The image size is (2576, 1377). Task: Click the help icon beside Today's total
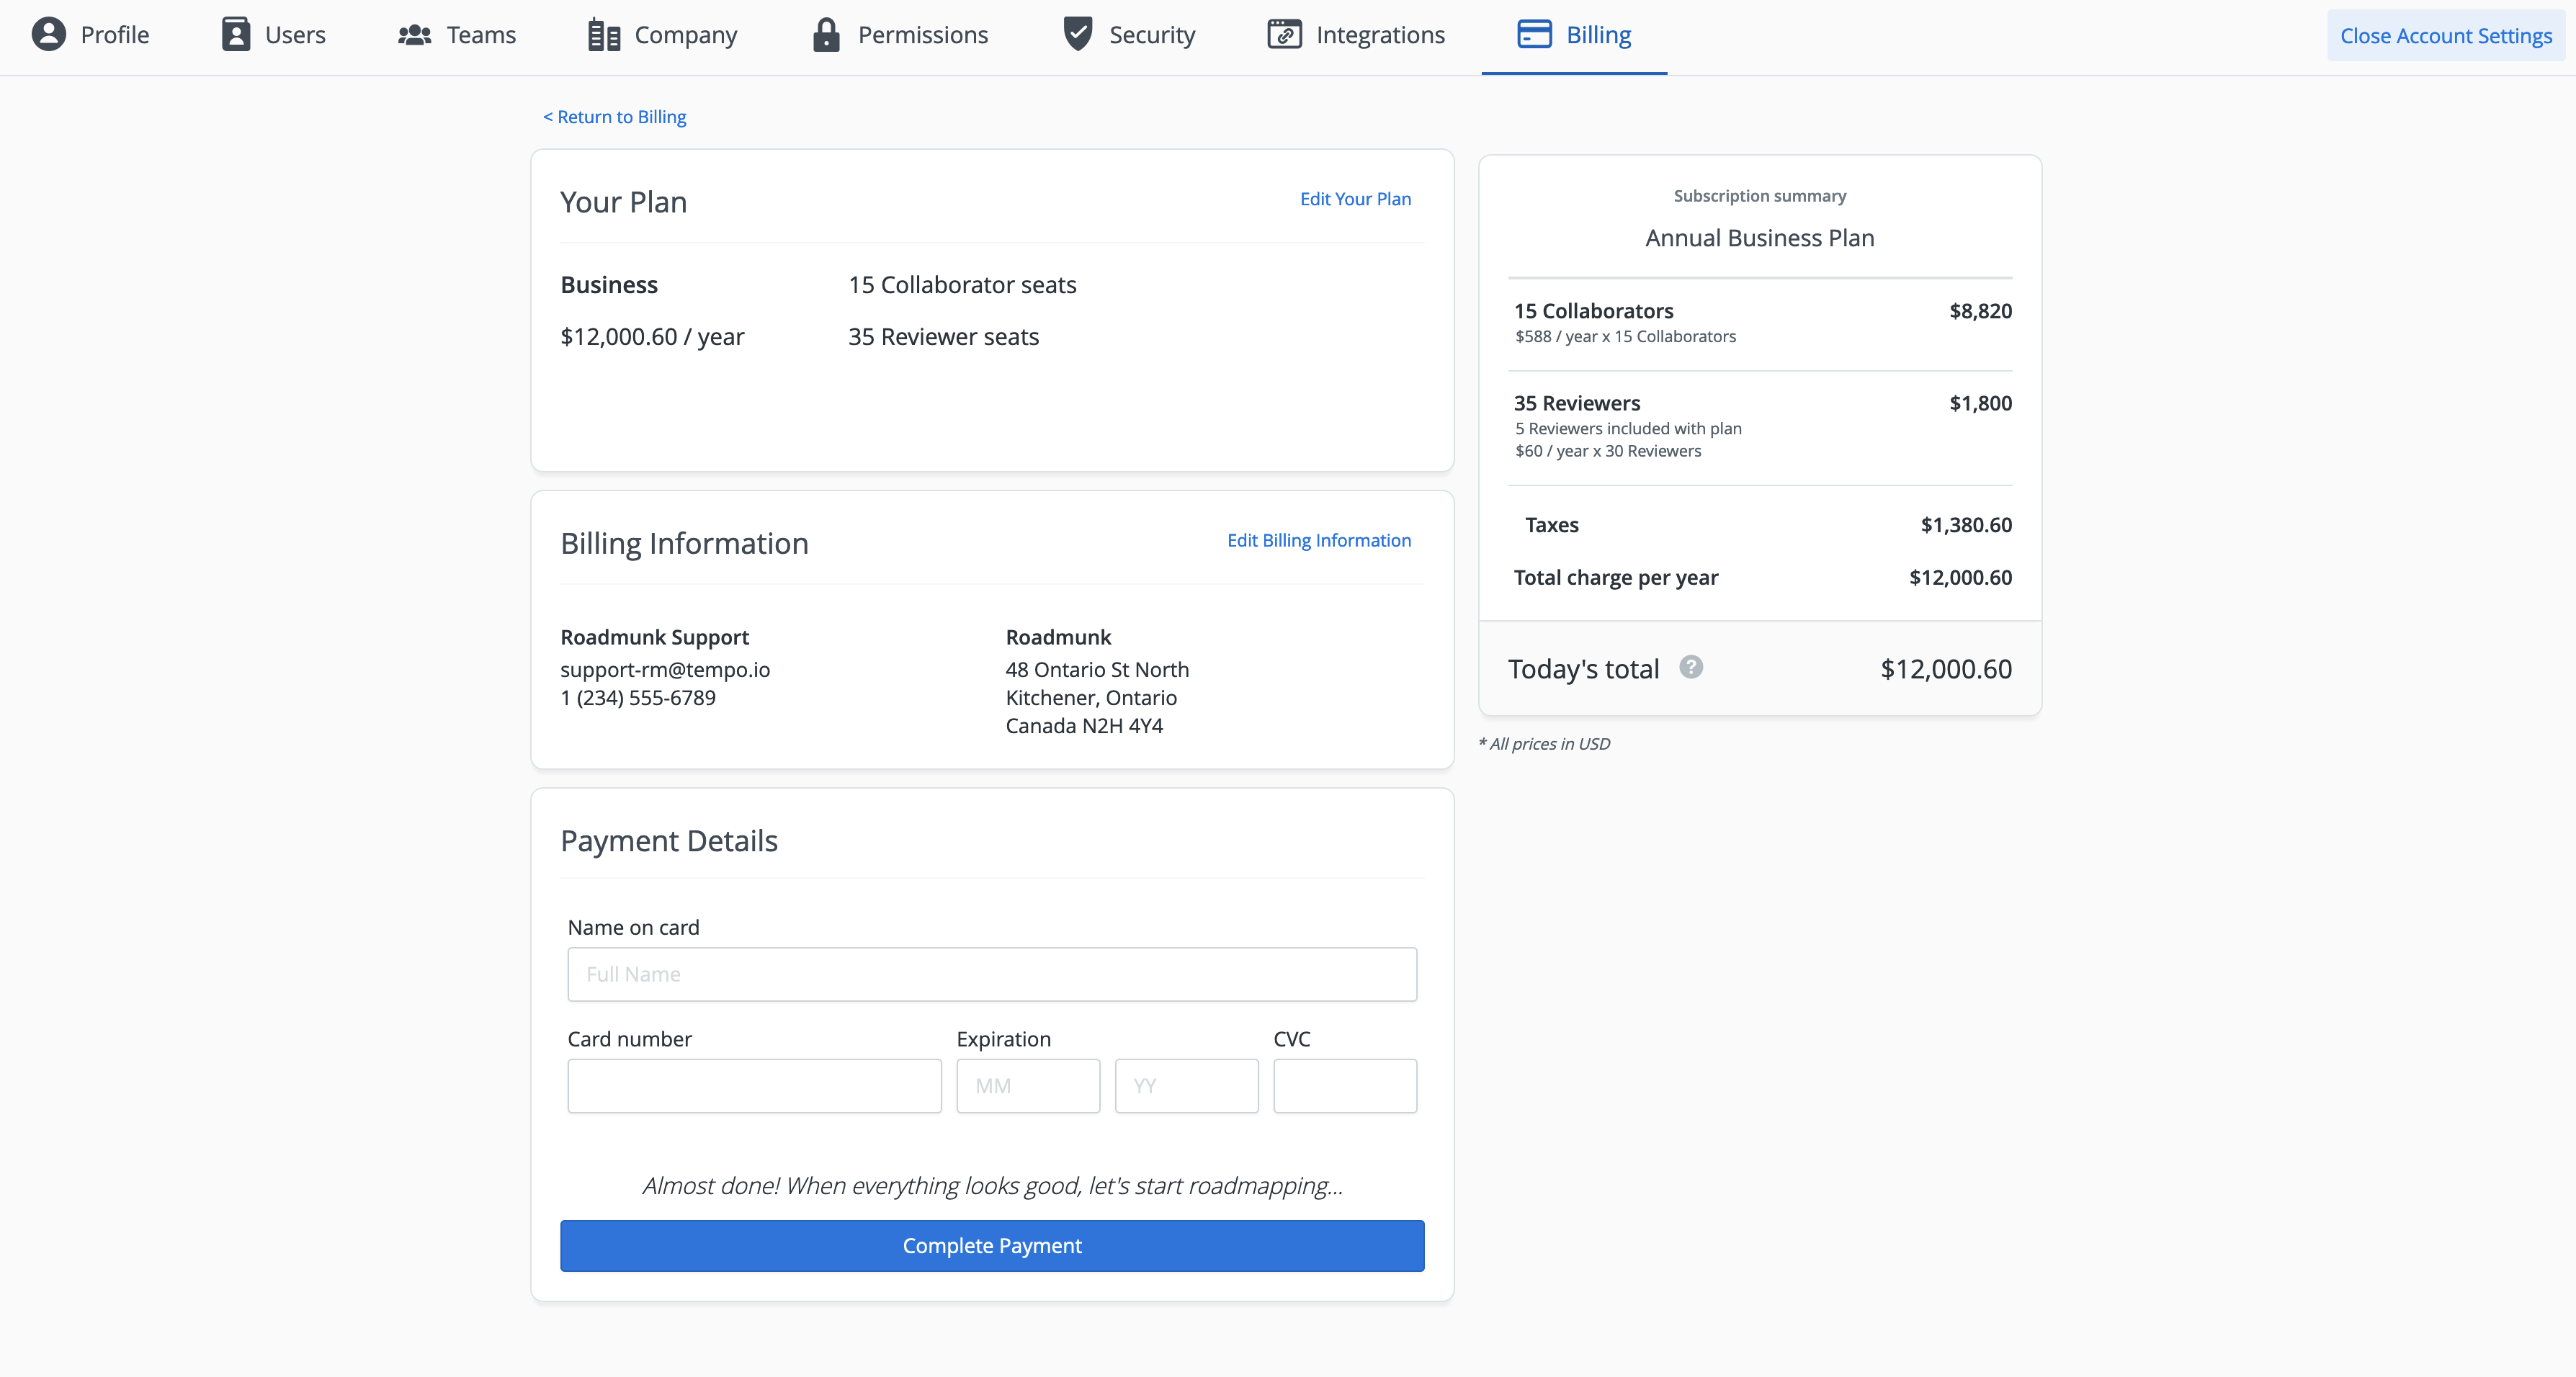tap(1691, 667)
